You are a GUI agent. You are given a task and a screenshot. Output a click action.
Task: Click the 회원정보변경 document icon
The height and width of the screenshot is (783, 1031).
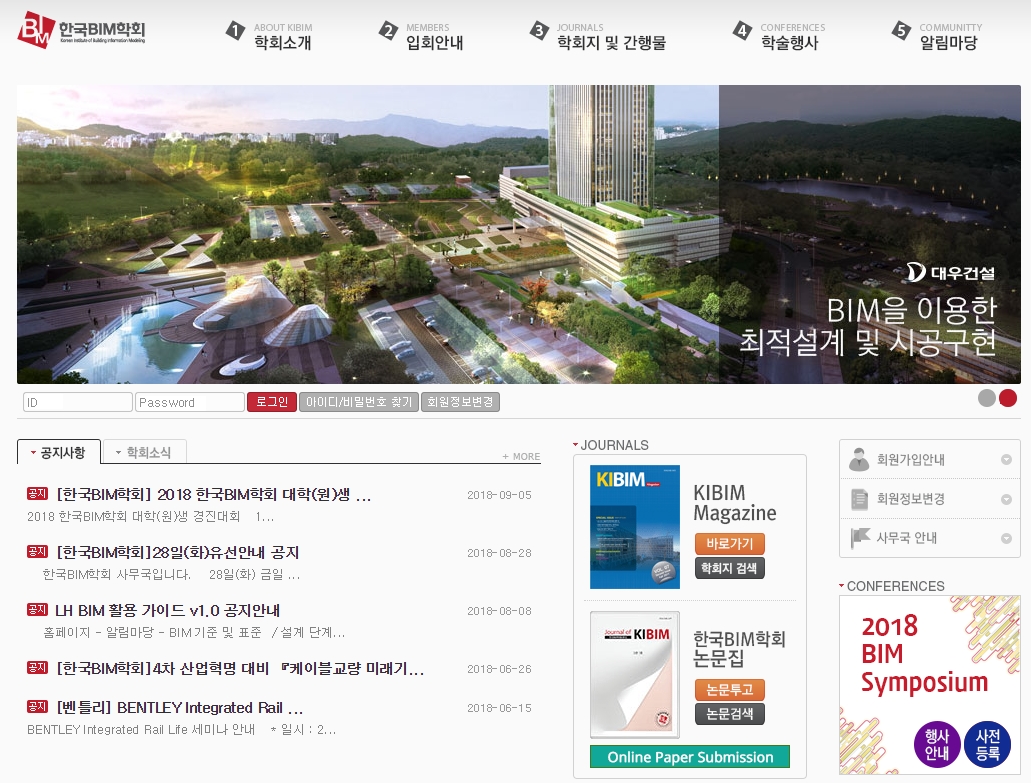[x=859, y=499]
